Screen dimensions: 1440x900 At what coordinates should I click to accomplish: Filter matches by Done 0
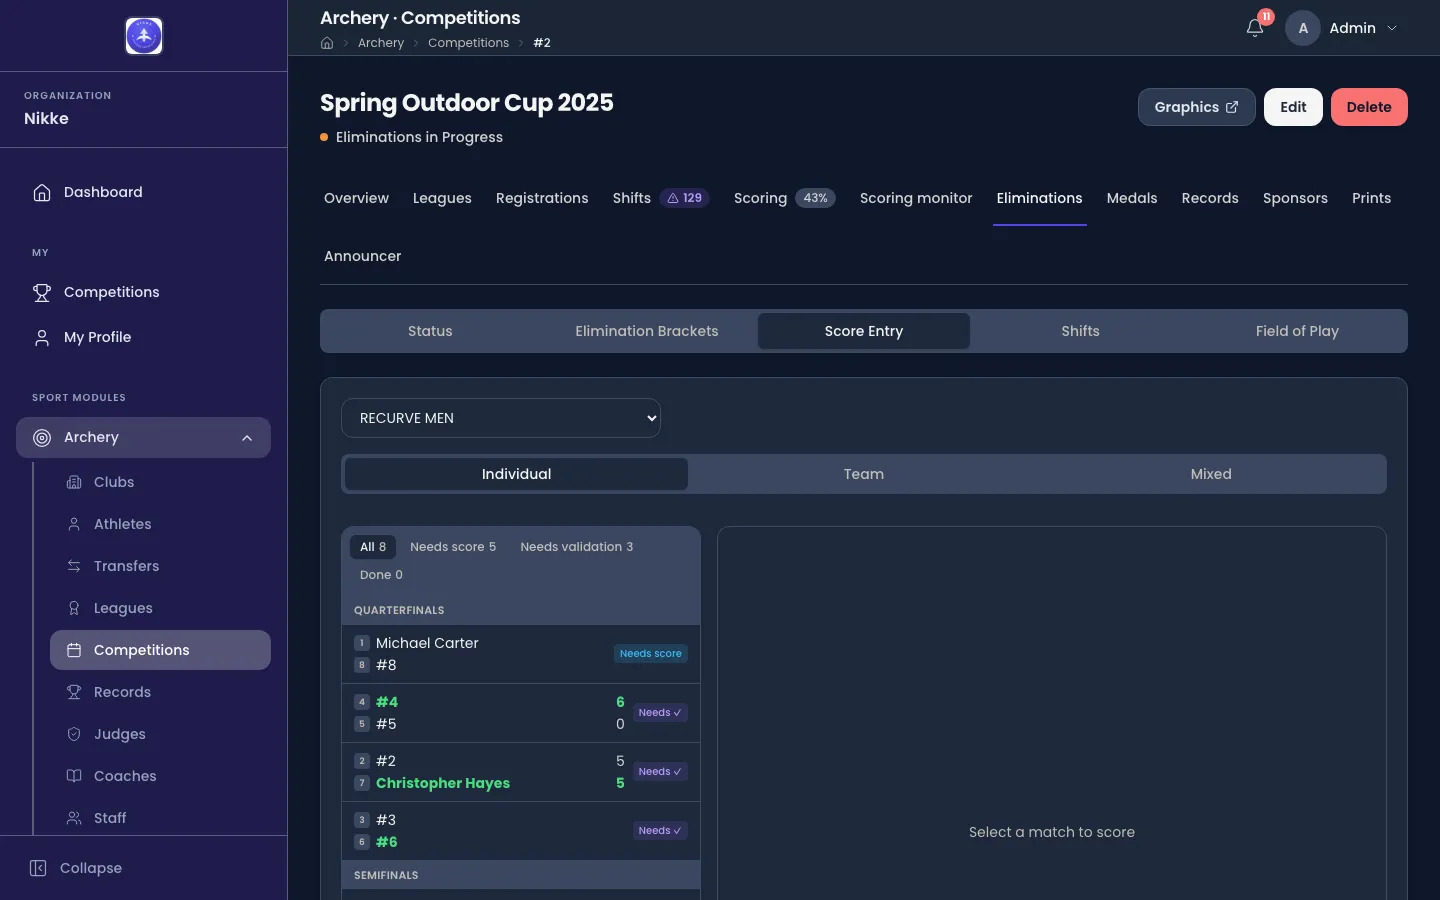(x=381, y=575)
